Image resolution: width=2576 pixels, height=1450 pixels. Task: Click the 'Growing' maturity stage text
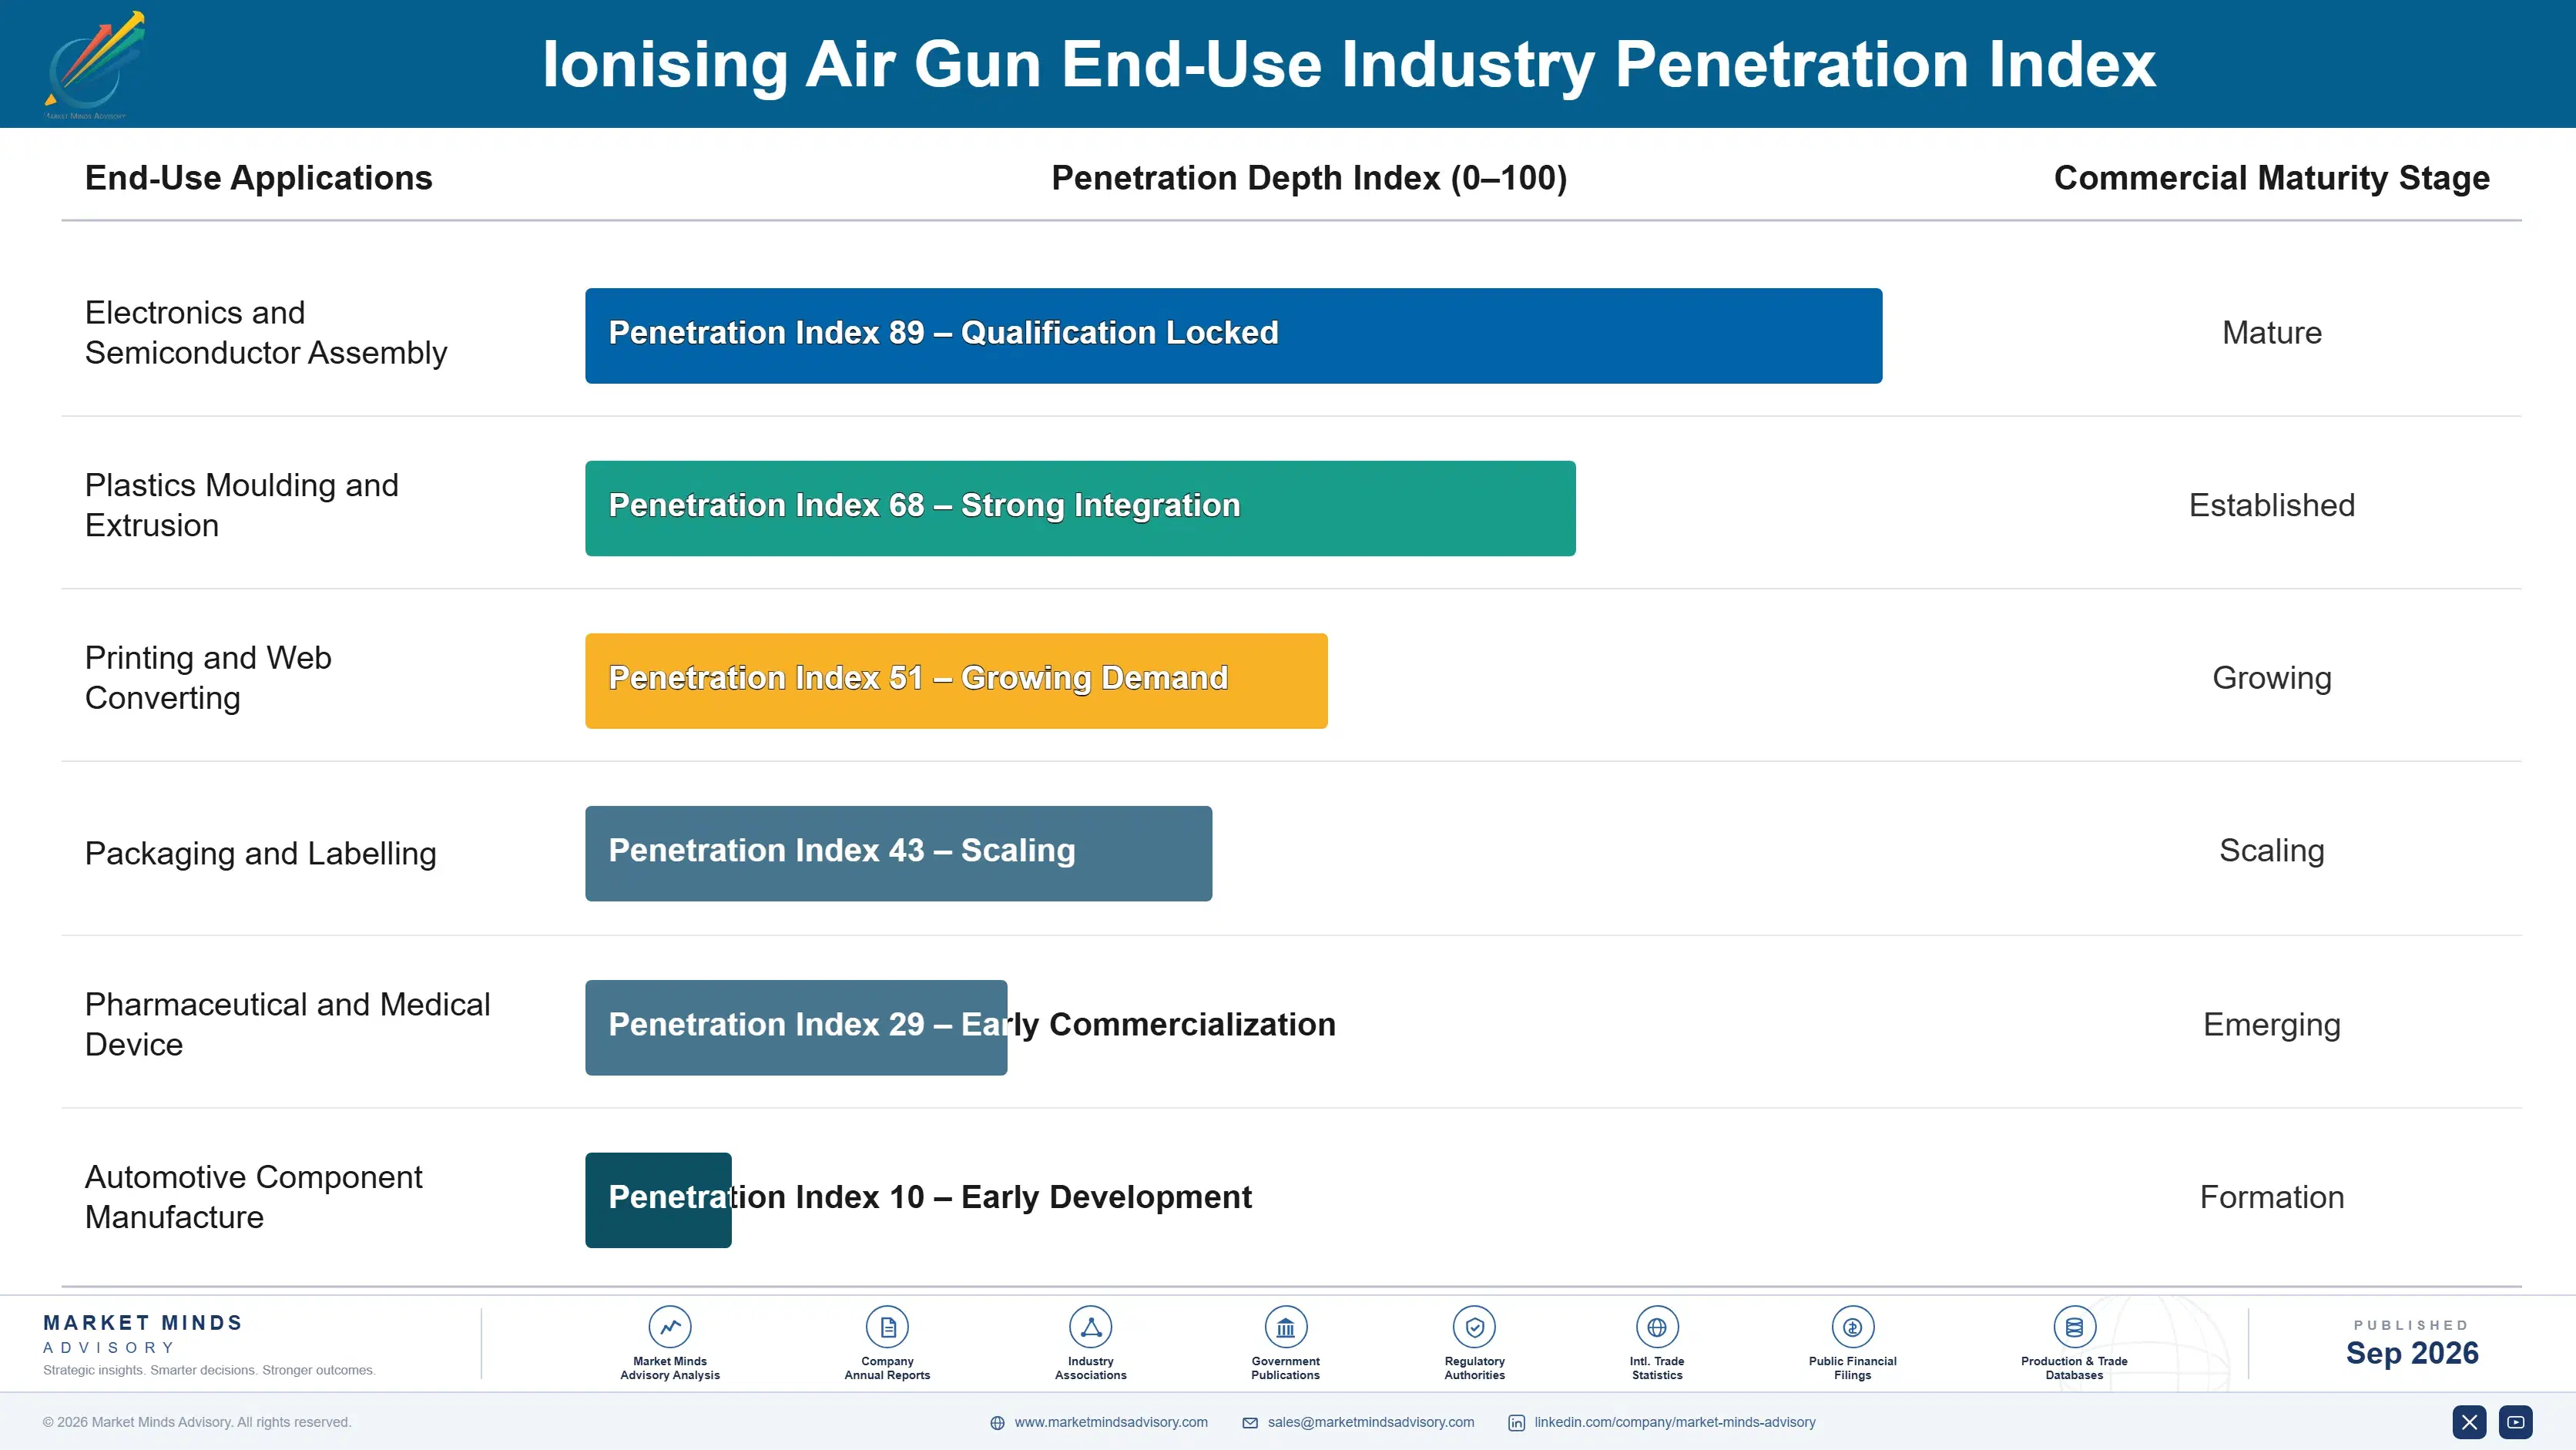2272,678
